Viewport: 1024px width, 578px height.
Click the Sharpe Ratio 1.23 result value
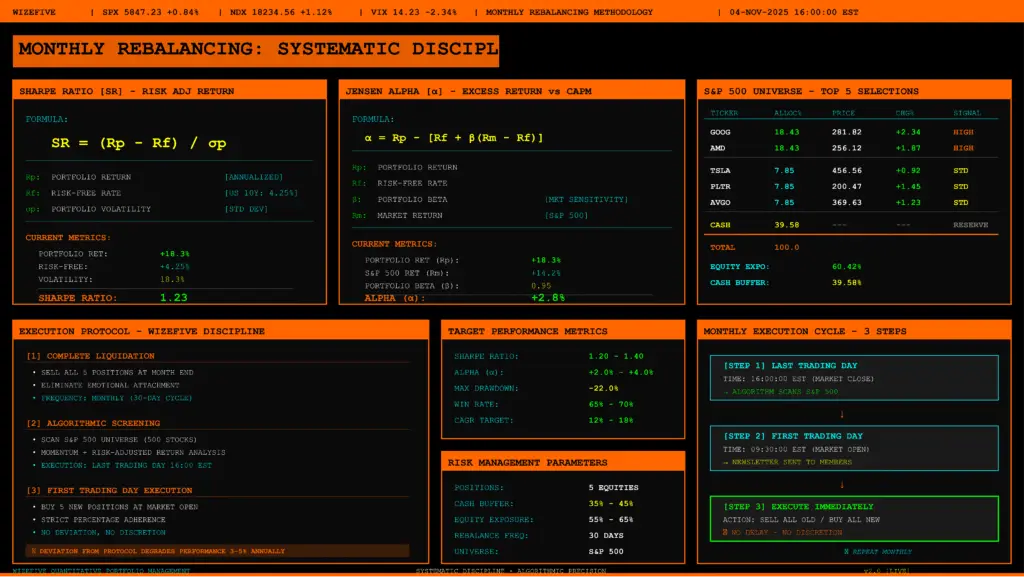[x=174, y=297]
